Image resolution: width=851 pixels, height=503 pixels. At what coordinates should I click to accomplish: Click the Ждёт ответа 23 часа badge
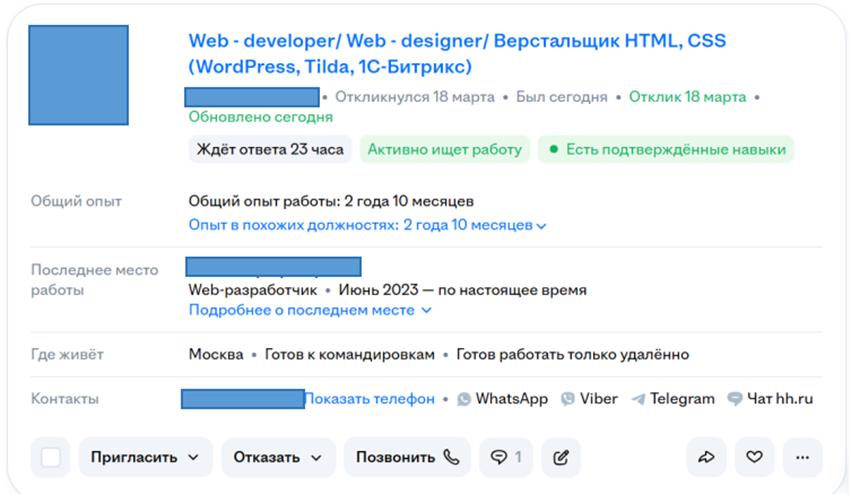(x=270, y=149)
